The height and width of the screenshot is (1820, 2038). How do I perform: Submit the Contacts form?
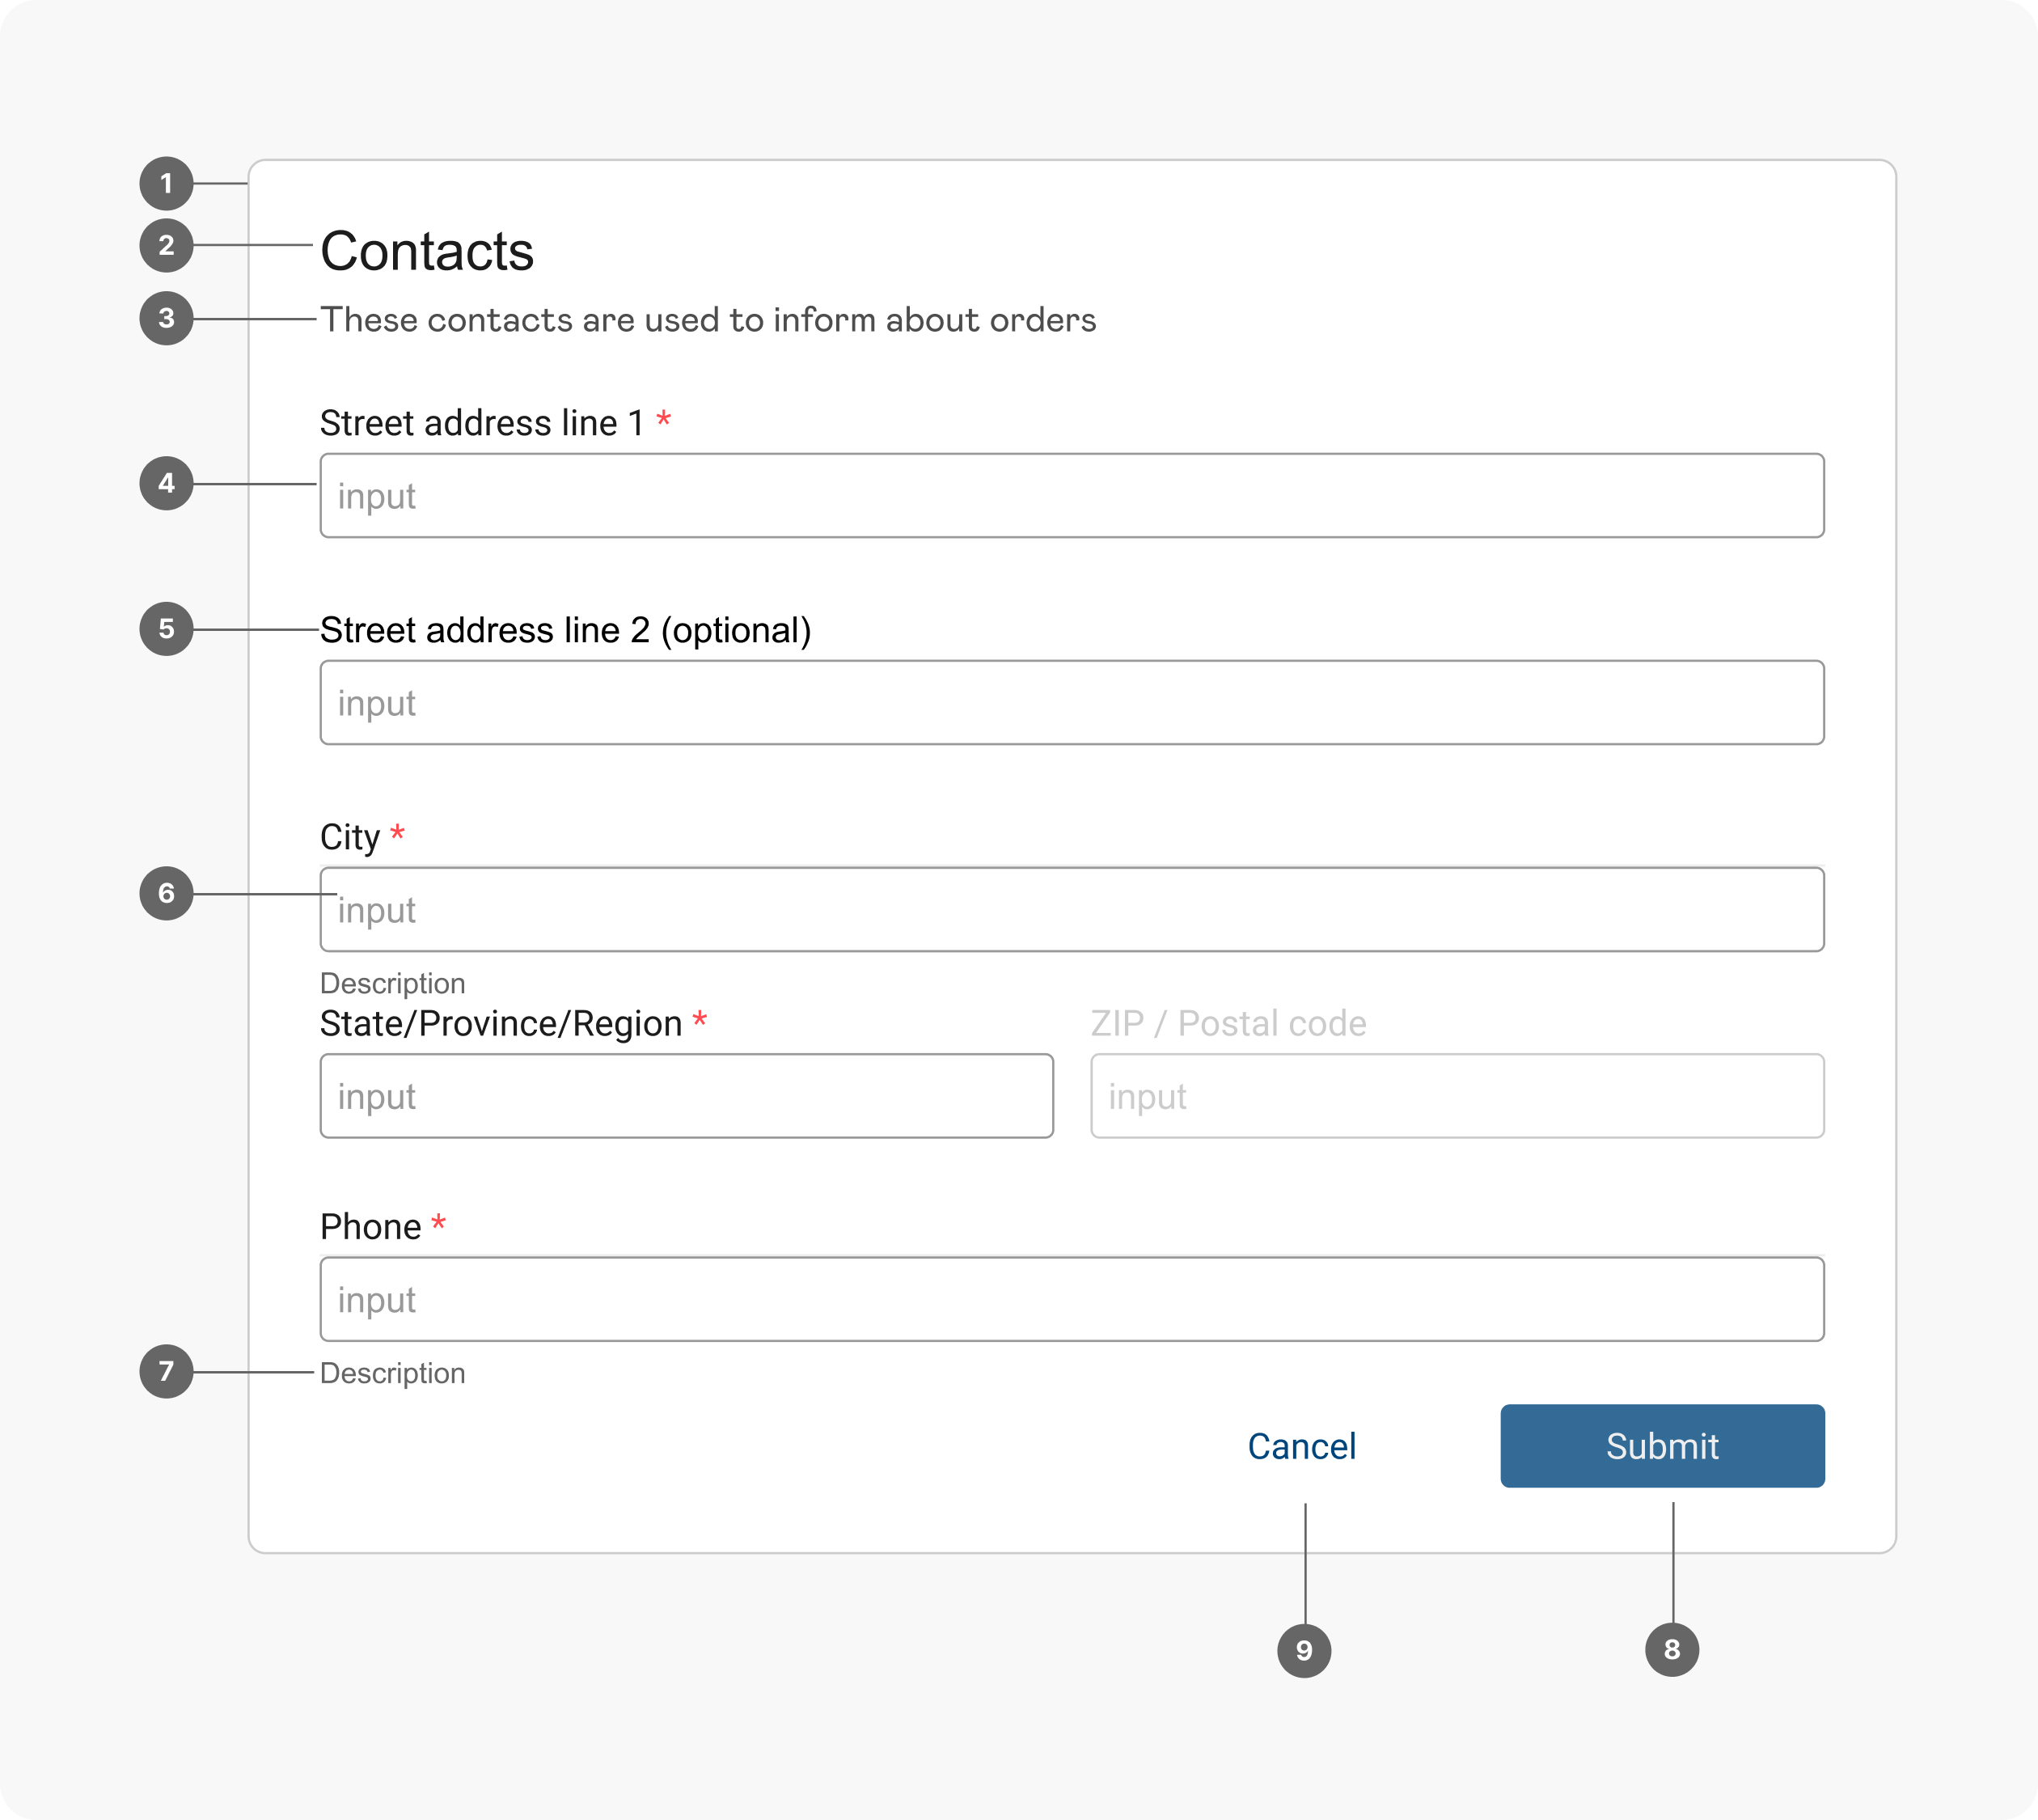pos(1662,1446)
